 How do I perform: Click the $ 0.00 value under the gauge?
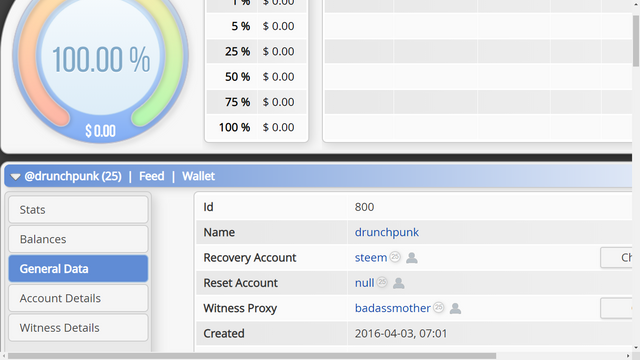(x=100, y=131)
